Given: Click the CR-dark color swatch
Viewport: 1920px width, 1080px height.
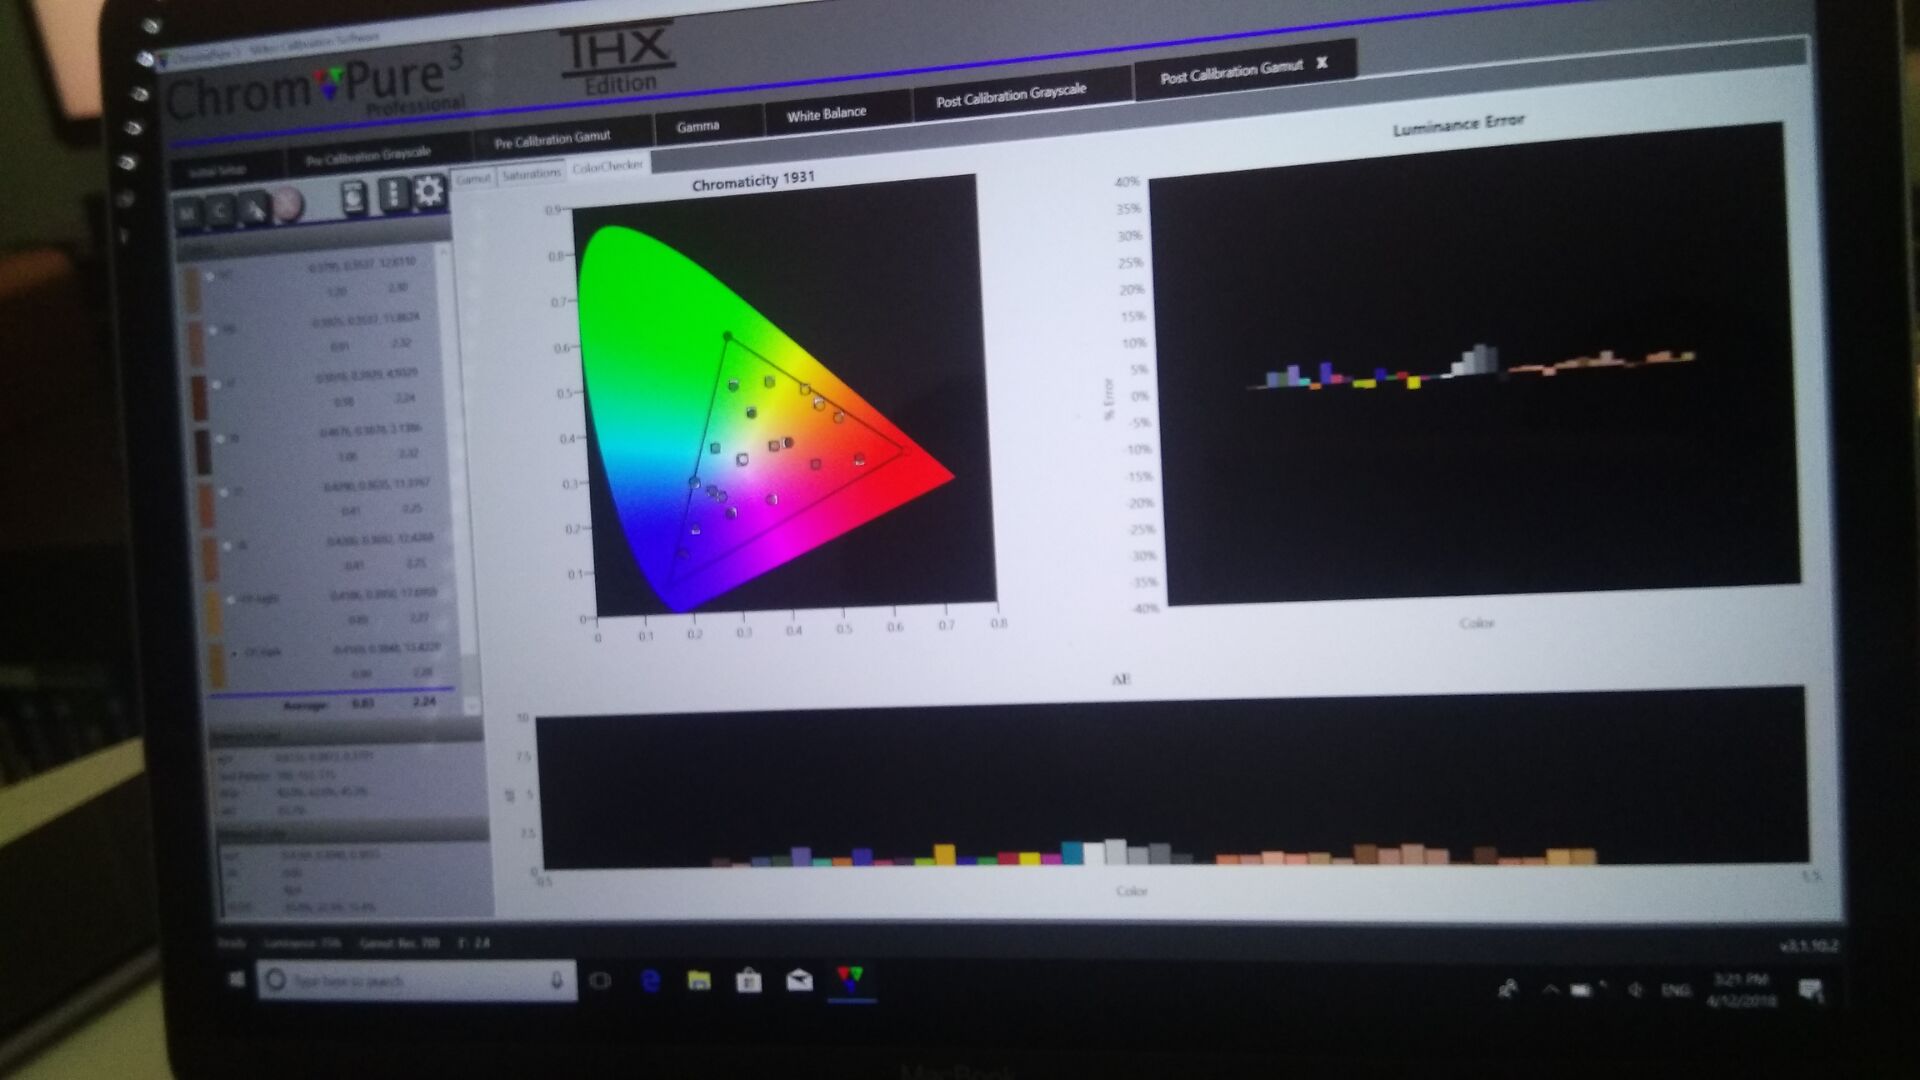Looking at the screenshot, I should pos(217,664).
